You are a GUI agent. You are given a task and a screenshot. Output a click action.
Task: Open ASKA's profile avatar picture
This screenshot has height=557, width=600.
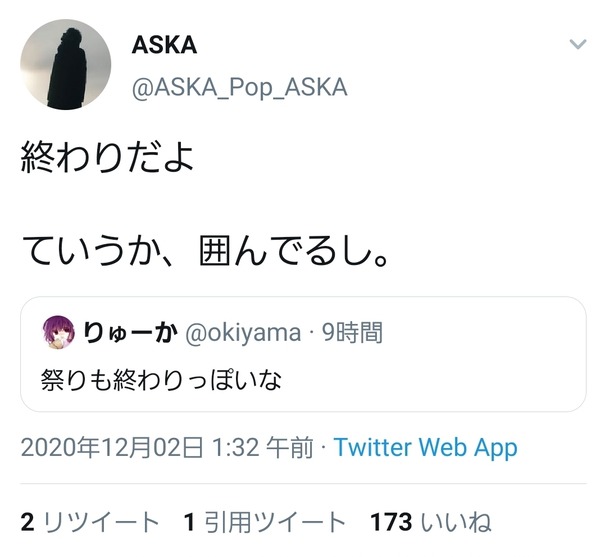pyautogui.click(x=65, y=64)
